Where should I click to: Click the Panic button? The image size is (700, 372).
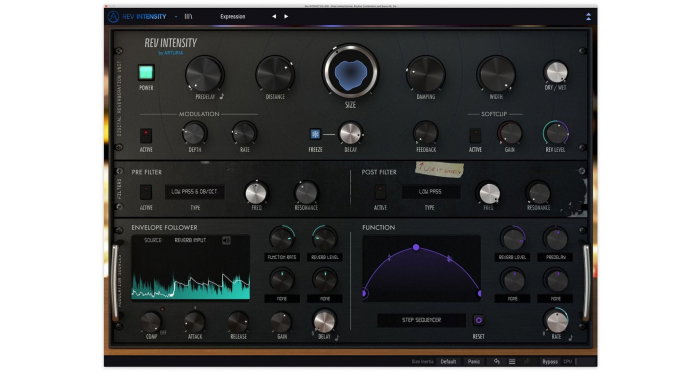[x=474, y=361]
